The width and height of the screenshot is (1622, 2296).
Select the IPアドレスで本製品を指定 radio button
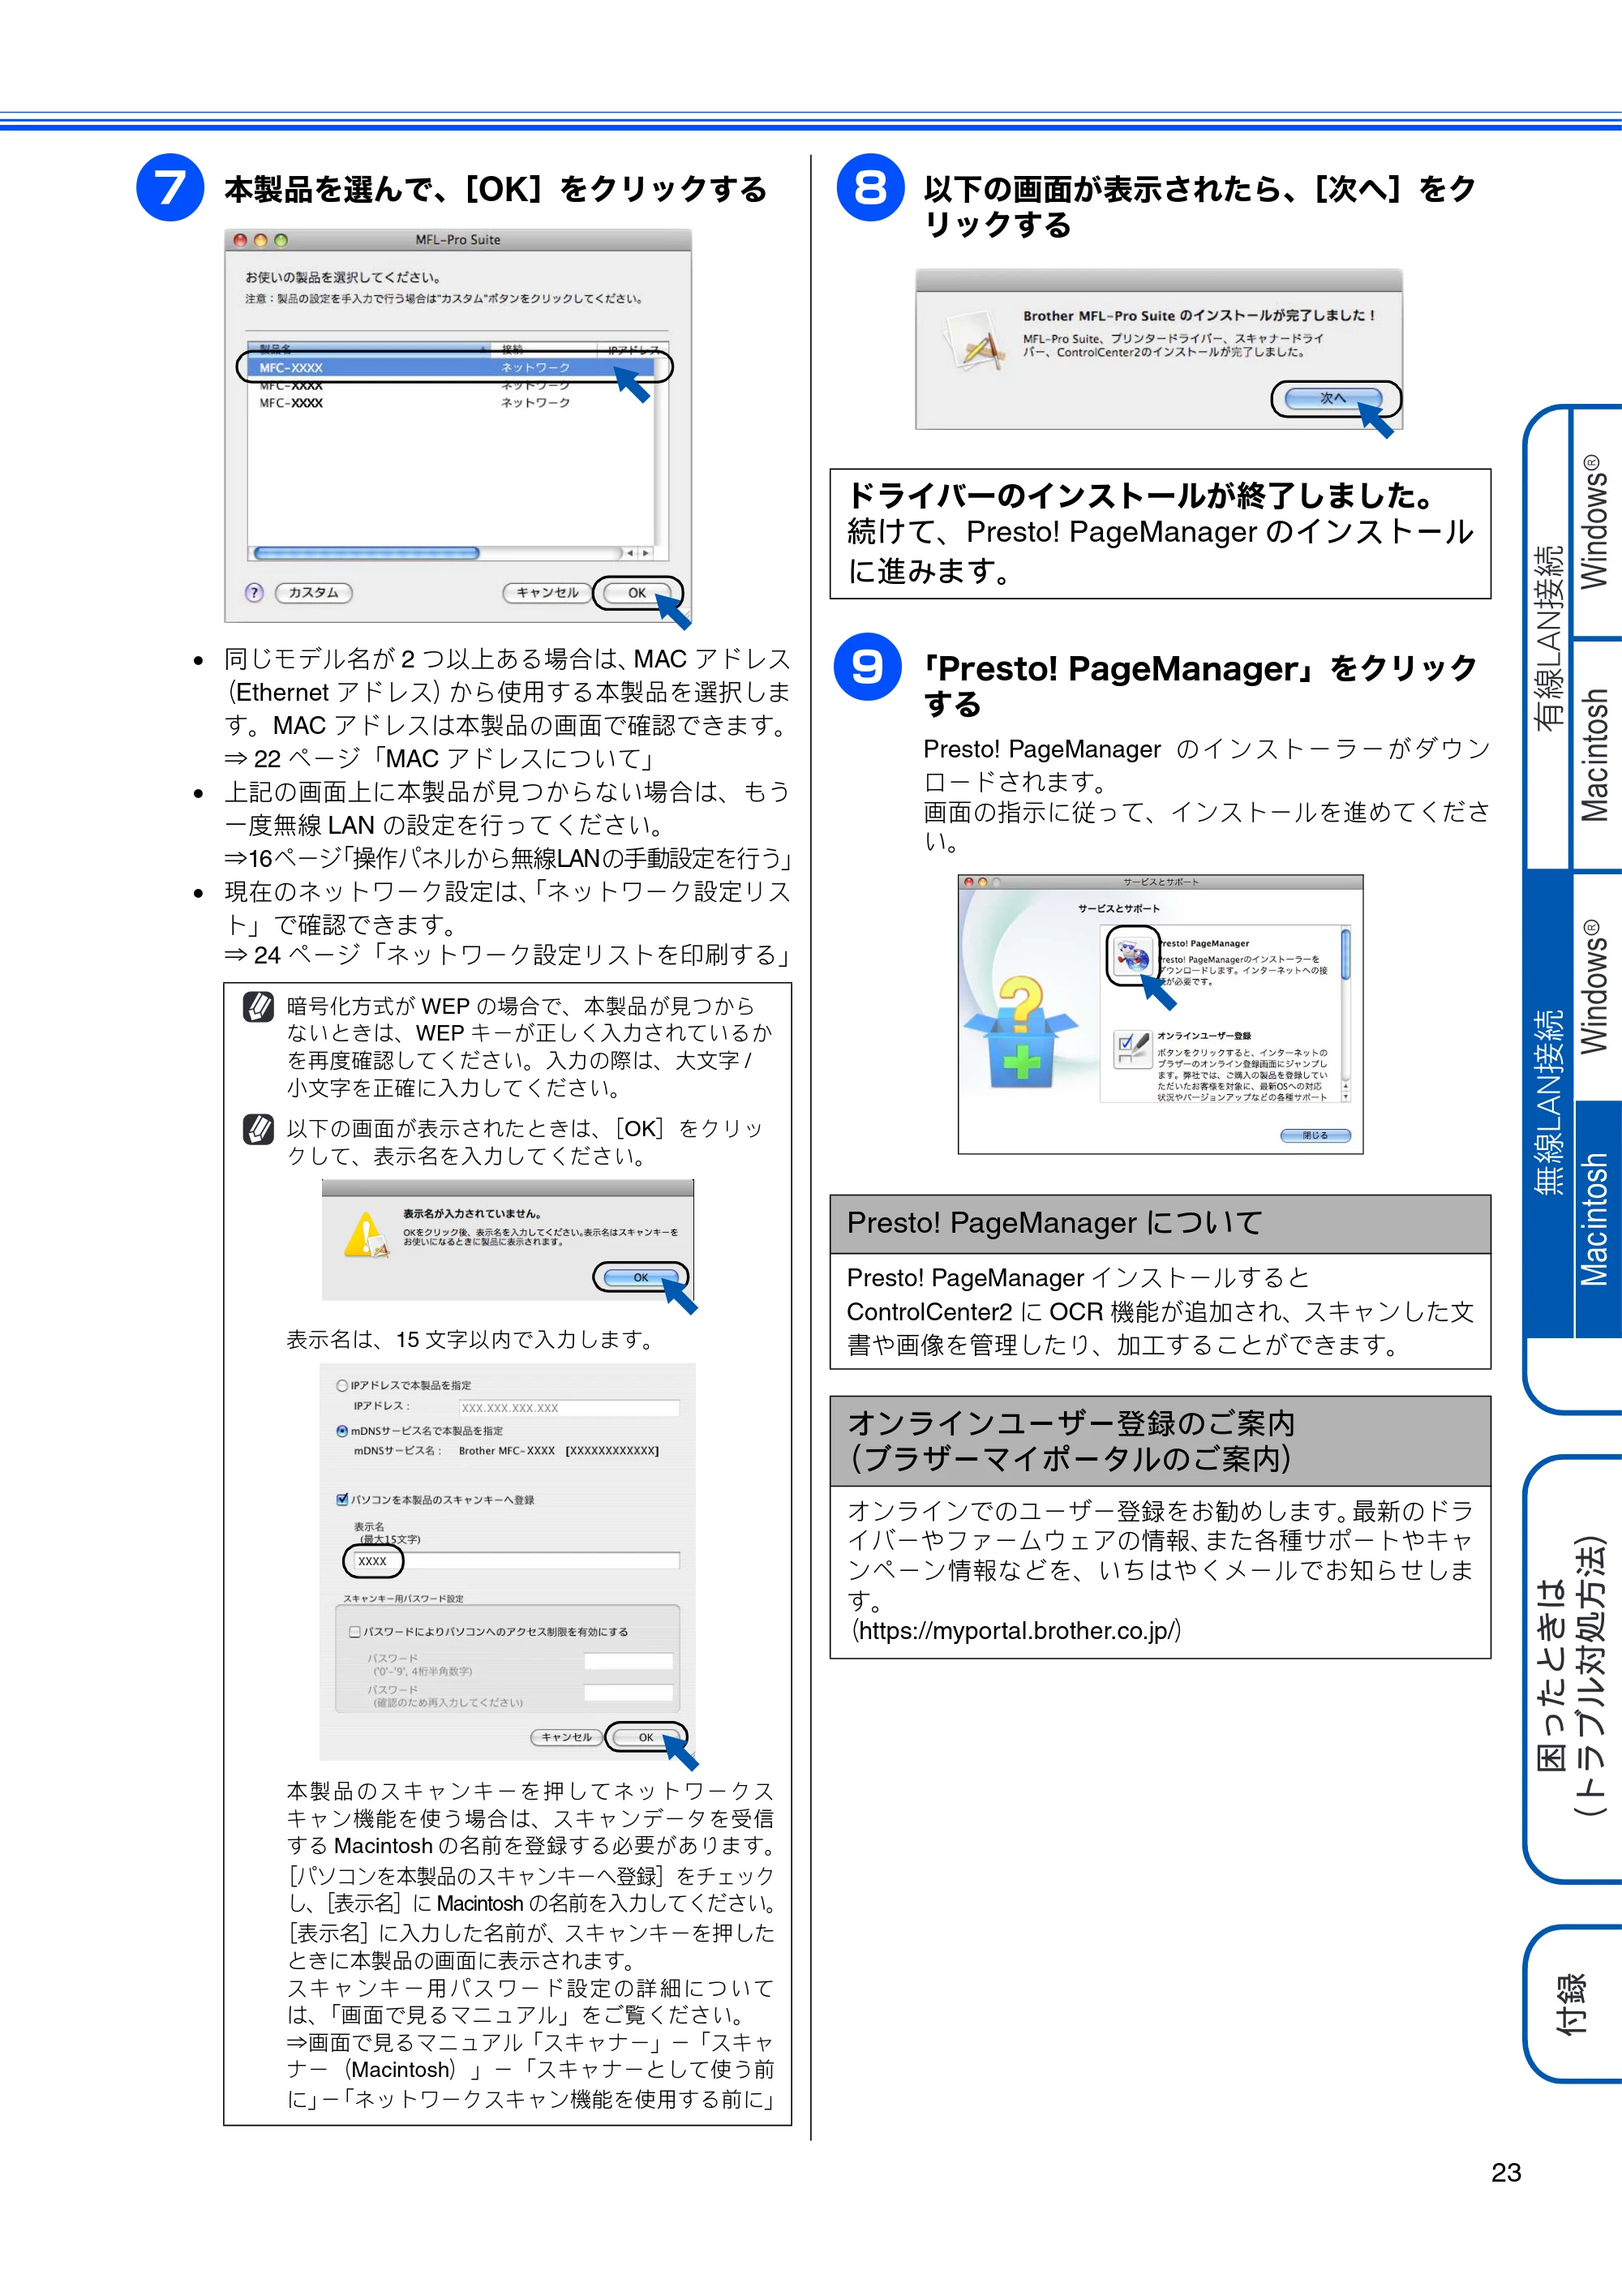point(342,1385)
